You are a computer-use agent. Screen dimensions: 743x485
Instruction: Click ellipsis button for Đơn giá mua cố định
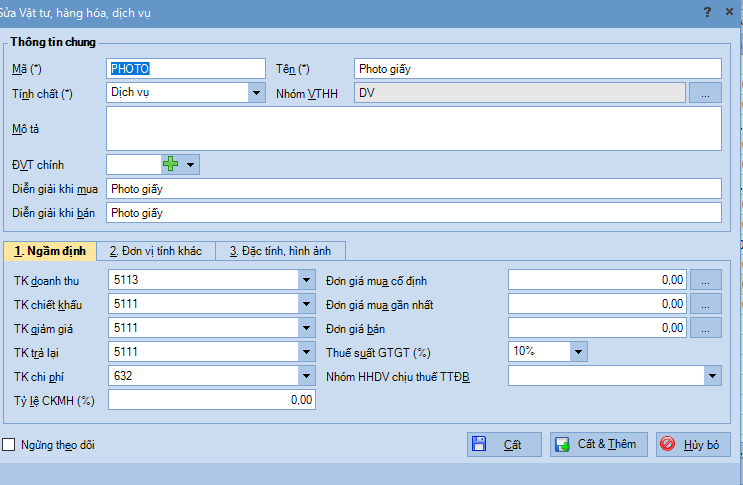pyautogui.click(x=706, y=280)
